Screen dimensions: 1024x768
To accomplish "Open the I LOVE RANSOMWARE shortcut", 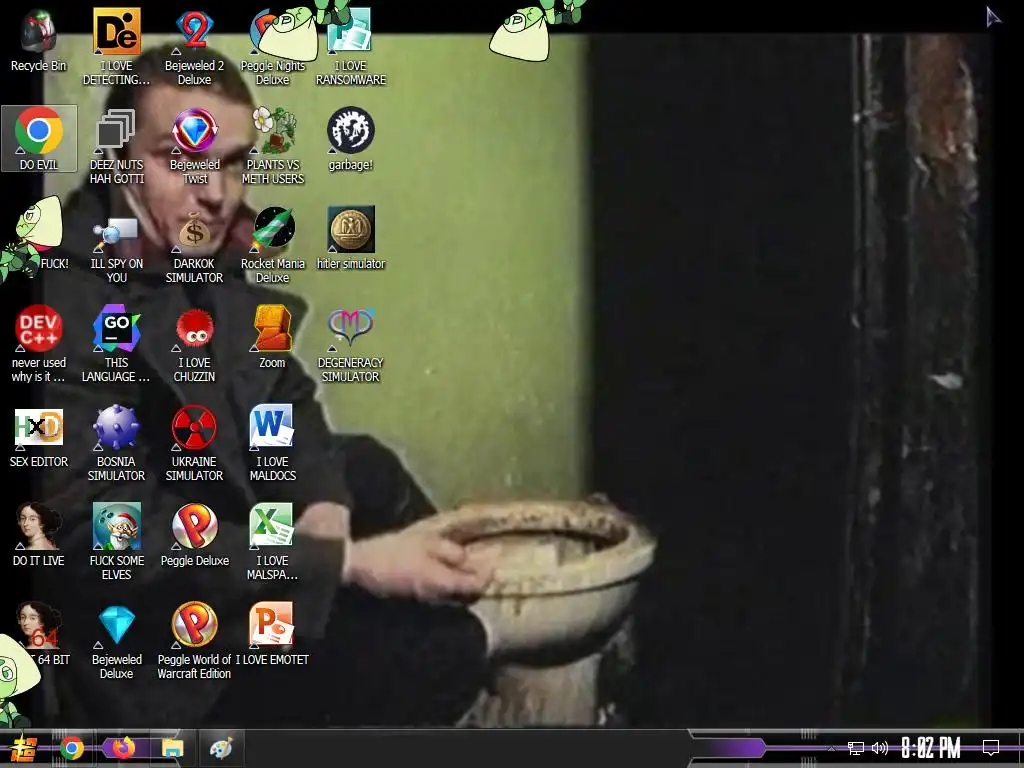I will pos(351,47).
